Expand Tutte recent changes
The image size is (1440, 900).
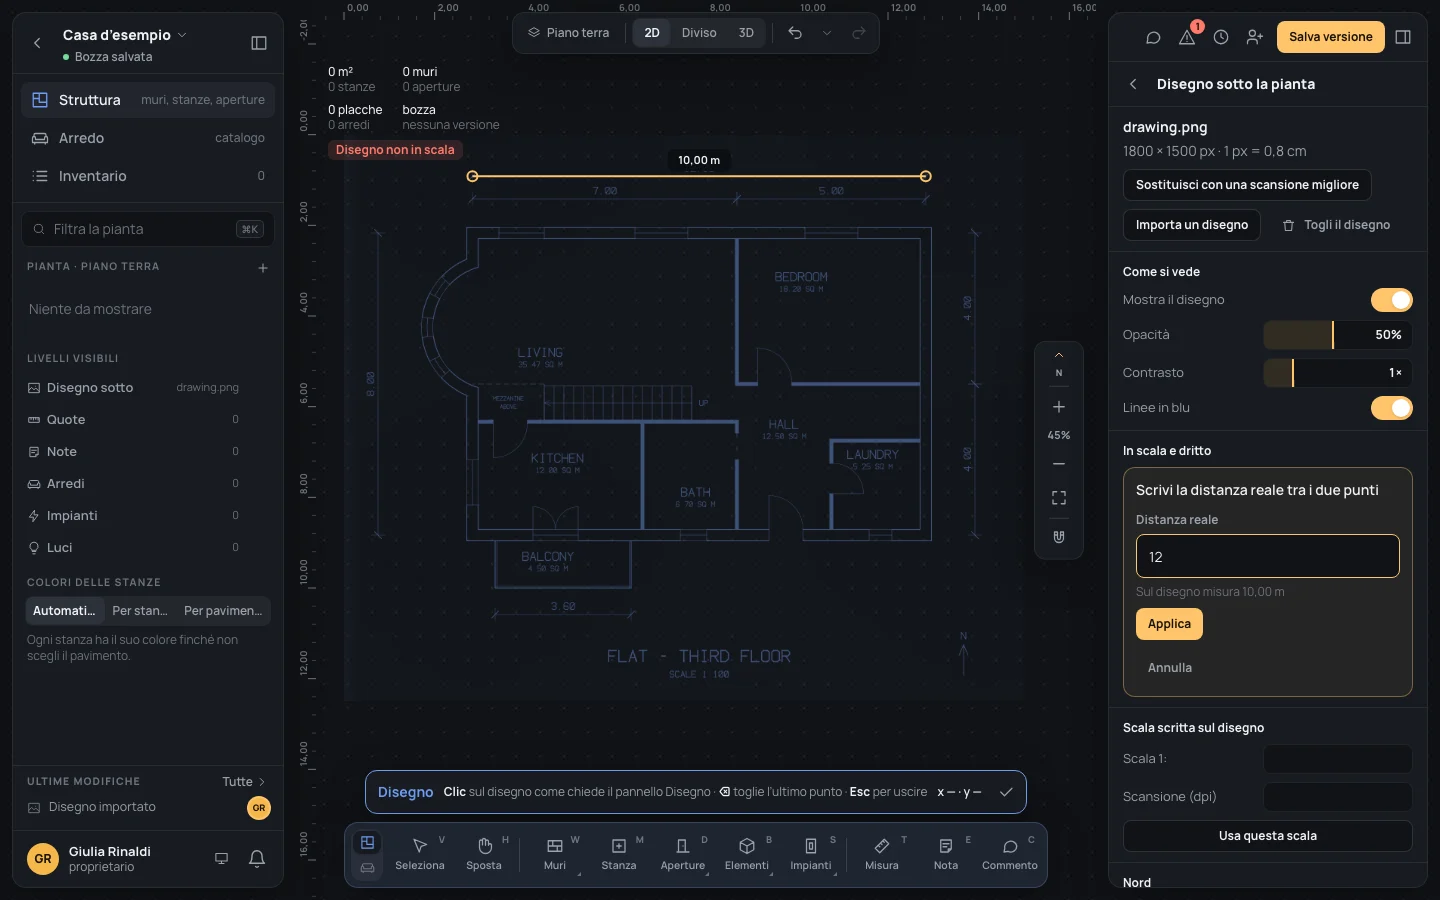(x=244, y=782)
